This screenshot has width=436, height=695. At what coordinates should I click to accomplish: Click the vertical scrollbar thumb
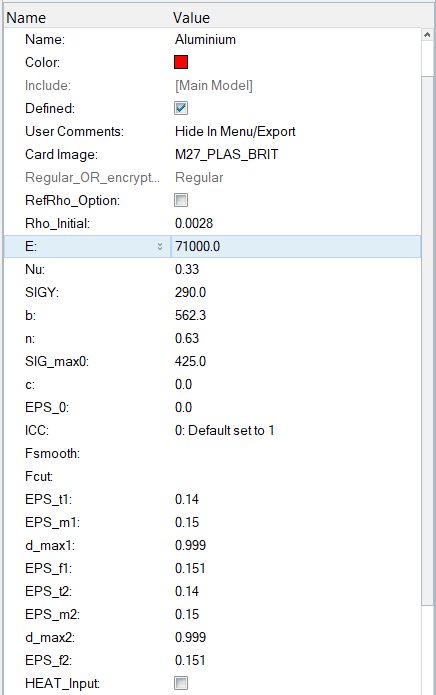click(427, 340)
